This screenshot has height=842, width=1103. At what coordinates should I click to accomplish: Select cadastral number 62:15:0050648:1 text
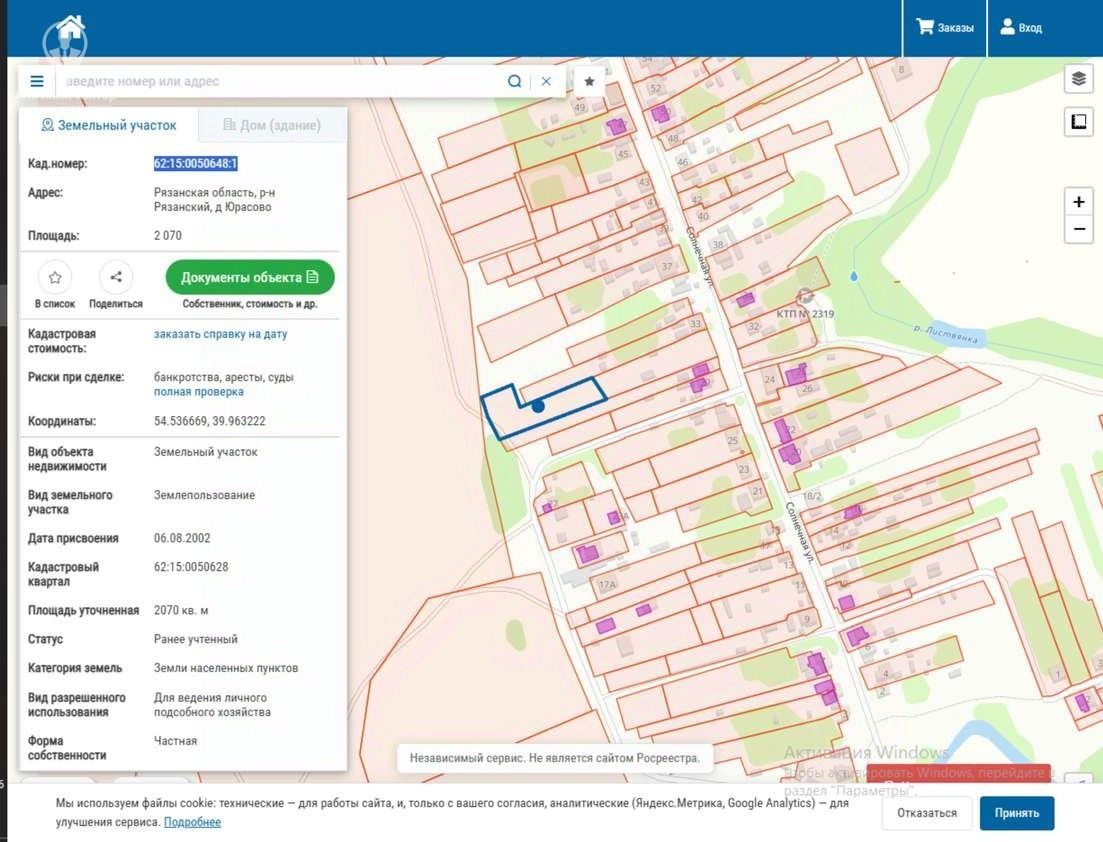click(x=196, y=164)
